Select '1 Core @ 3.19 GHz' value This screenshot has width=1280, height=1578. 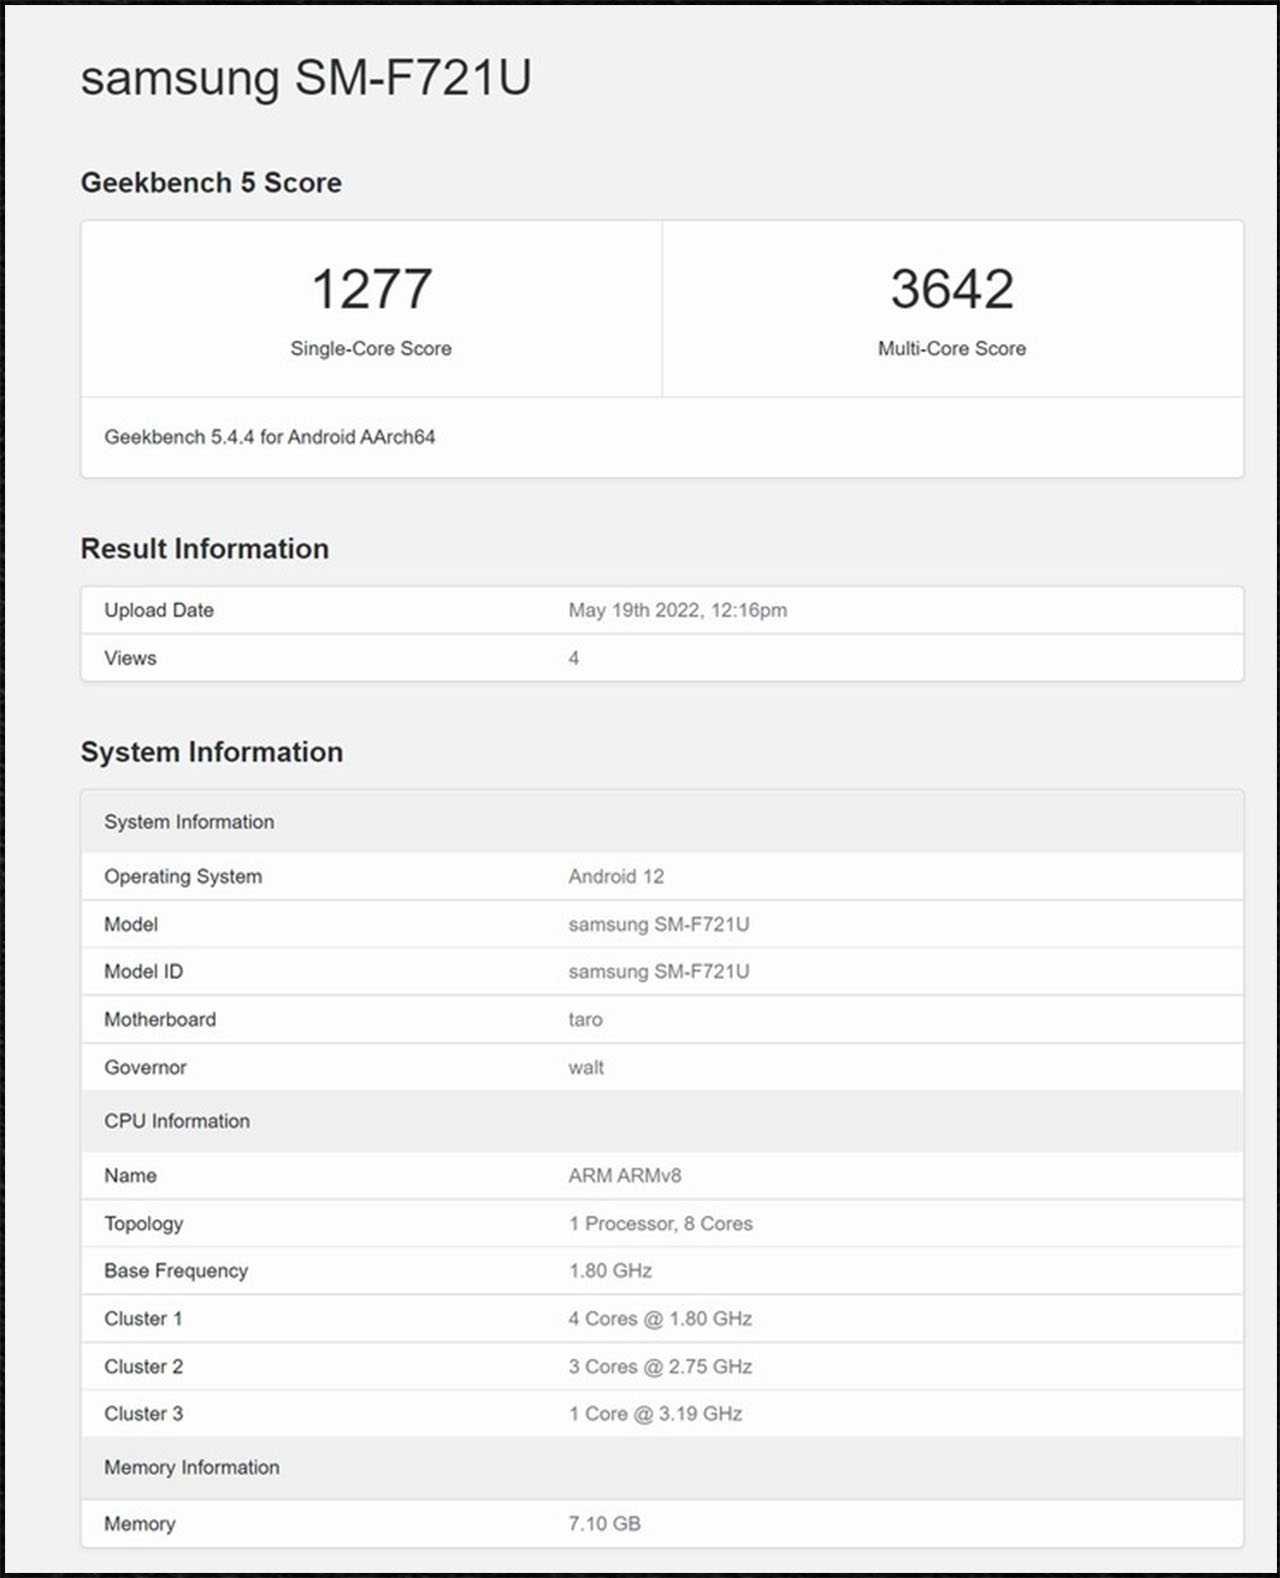[x=655, y=1413]
